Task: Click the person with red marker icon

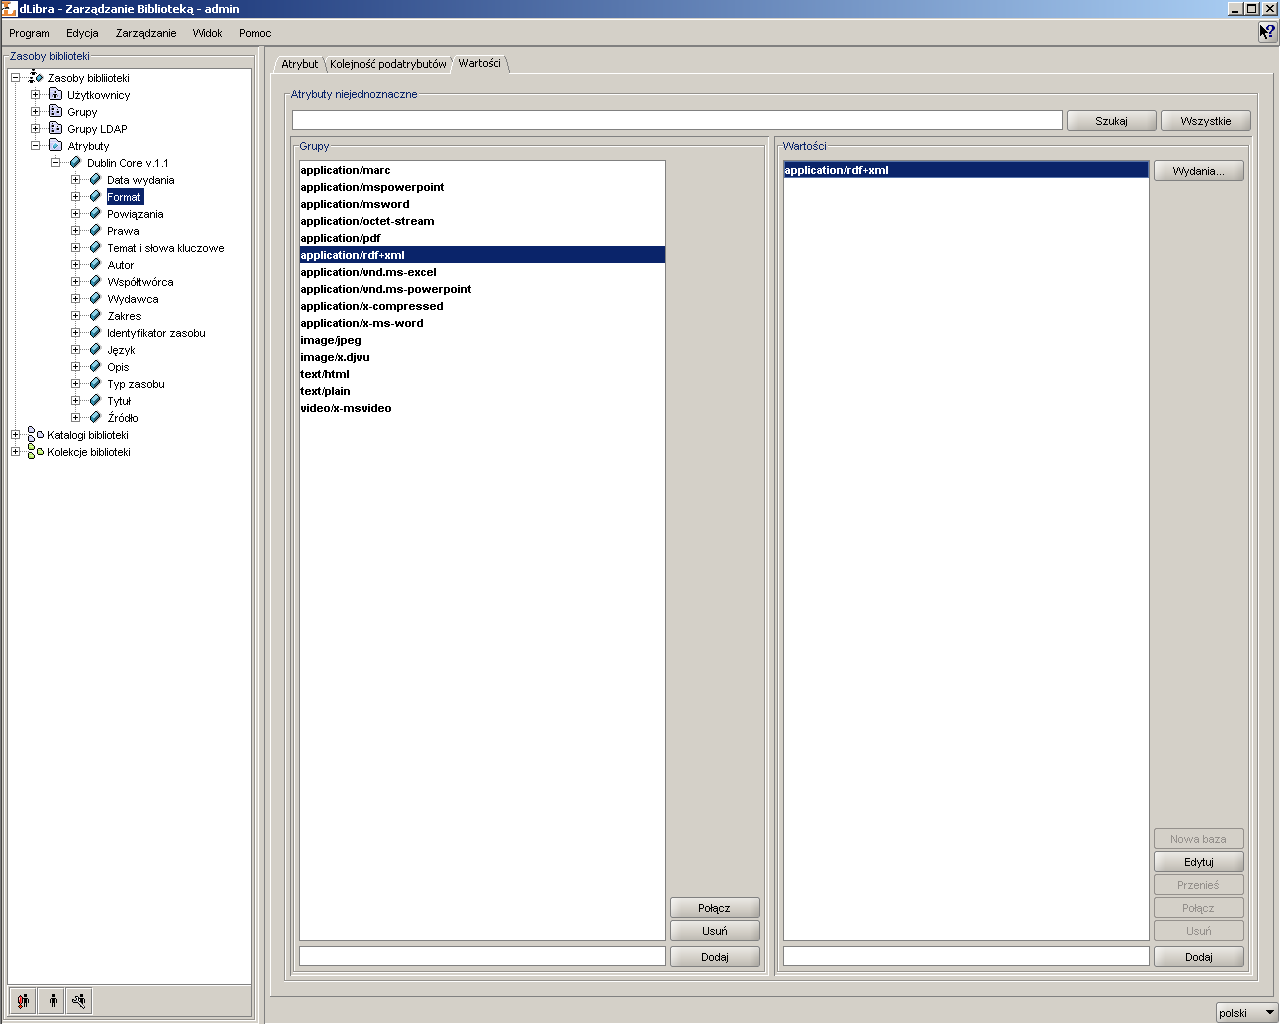Action: (23, 1000)
